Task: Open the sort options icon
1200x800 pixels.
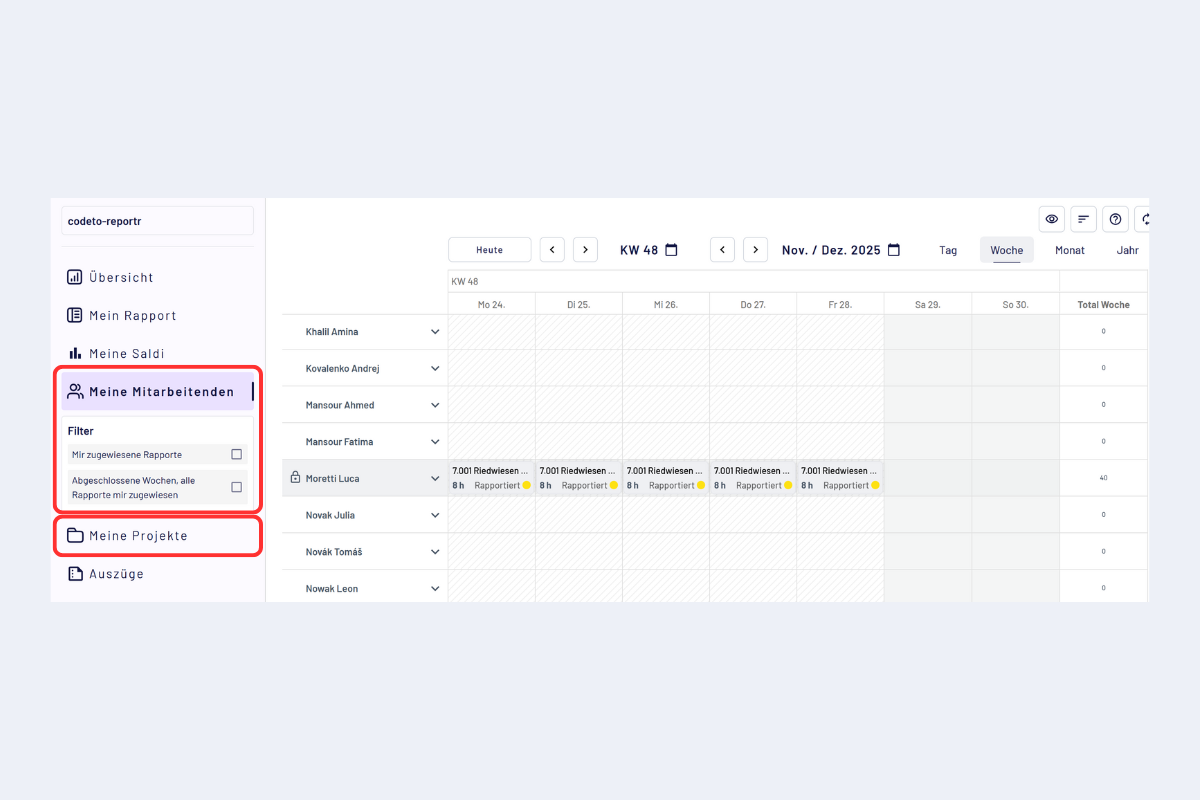Action: [x=1083, y=219]
